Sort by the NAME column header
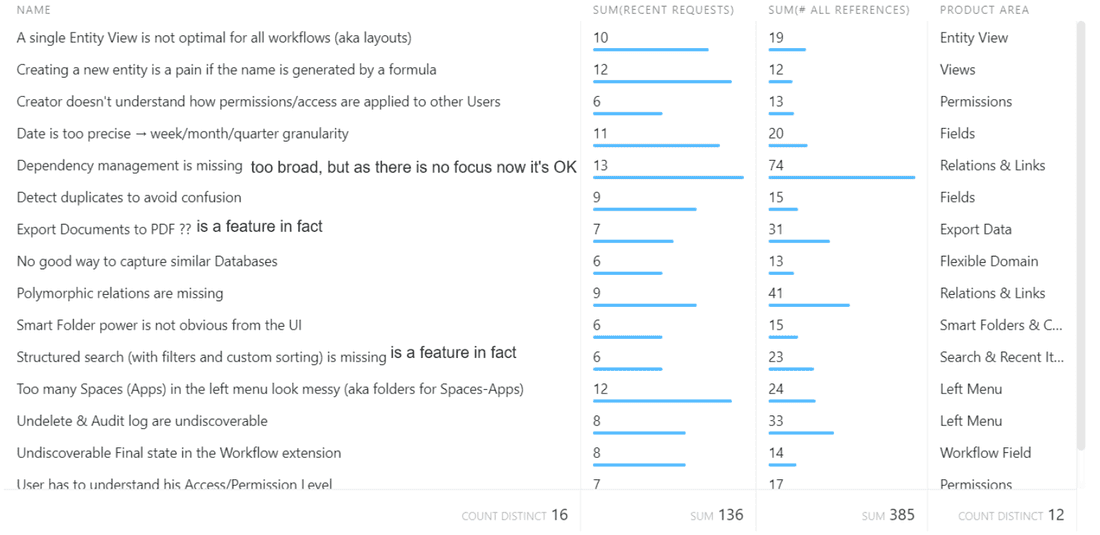1100x535 pixels. pos(34,10)
